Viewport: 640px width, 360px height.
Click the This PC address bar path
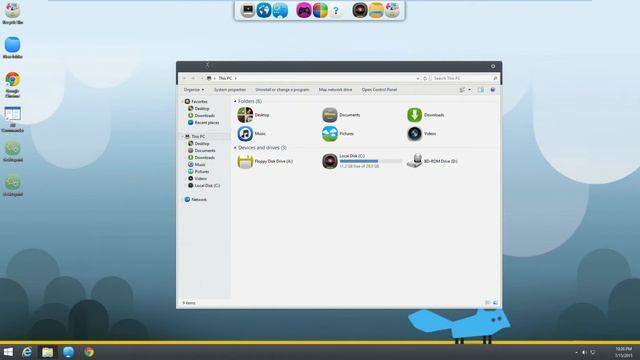[x=224, y=78]
